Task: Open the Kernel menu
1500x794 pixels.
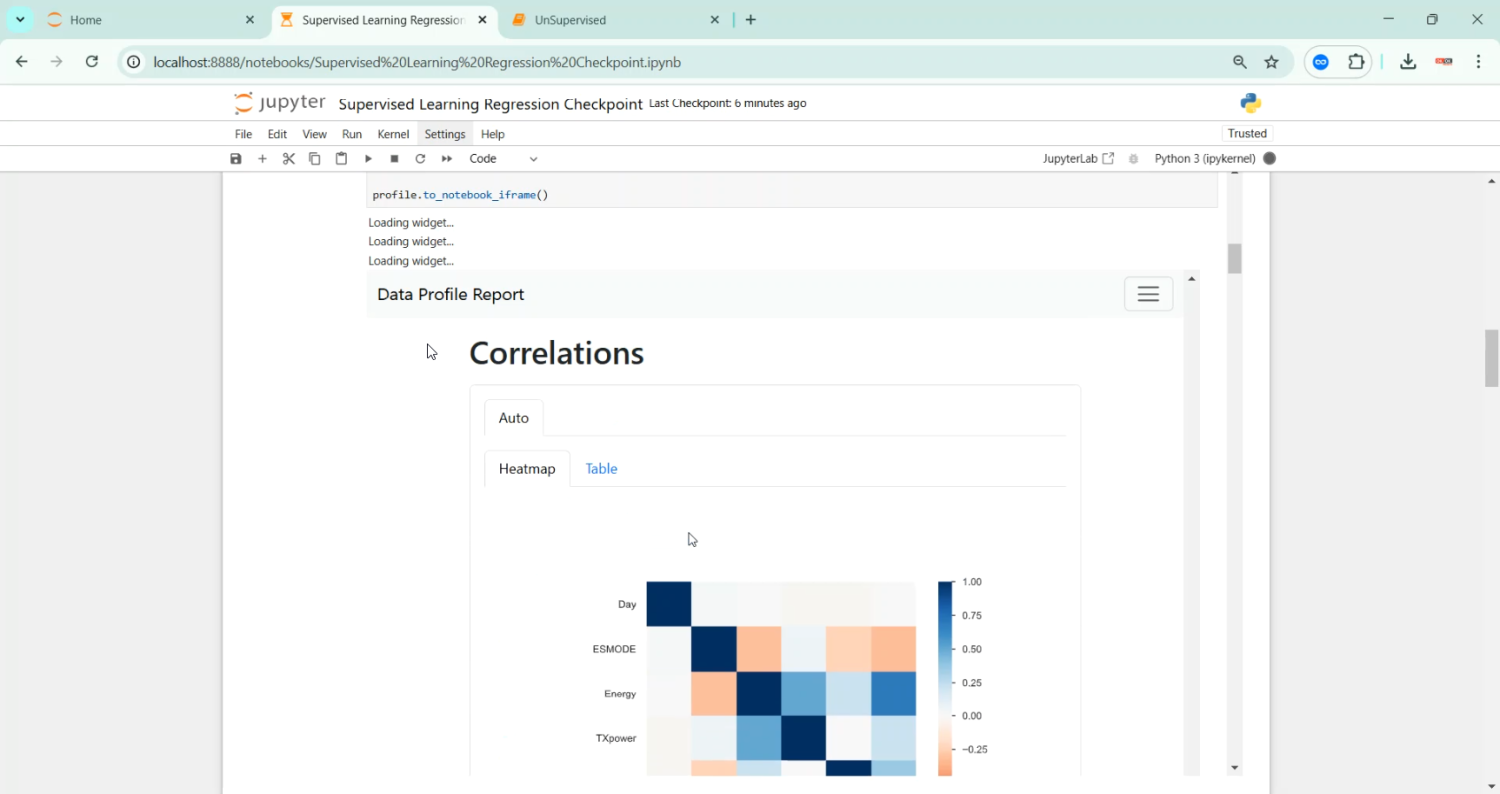Action: coord(393,133)
